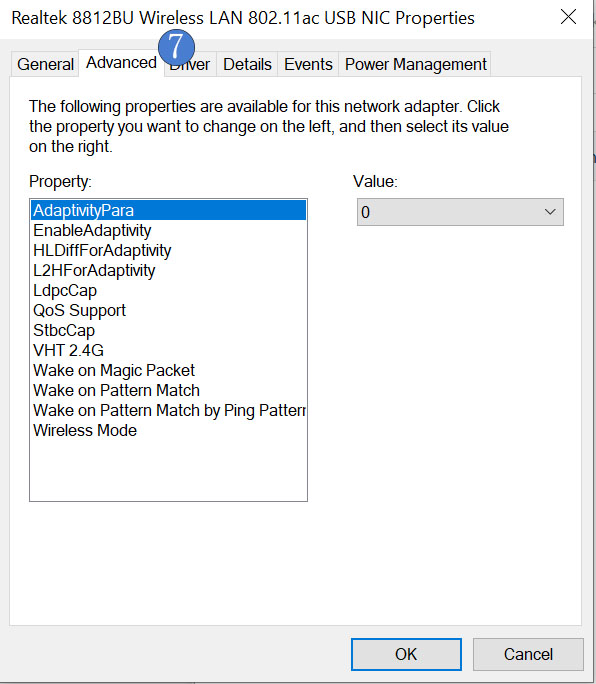Viewport: 596px width, 684px height.
Task: Click the blue number 7 badge
Action: [176, 47]
